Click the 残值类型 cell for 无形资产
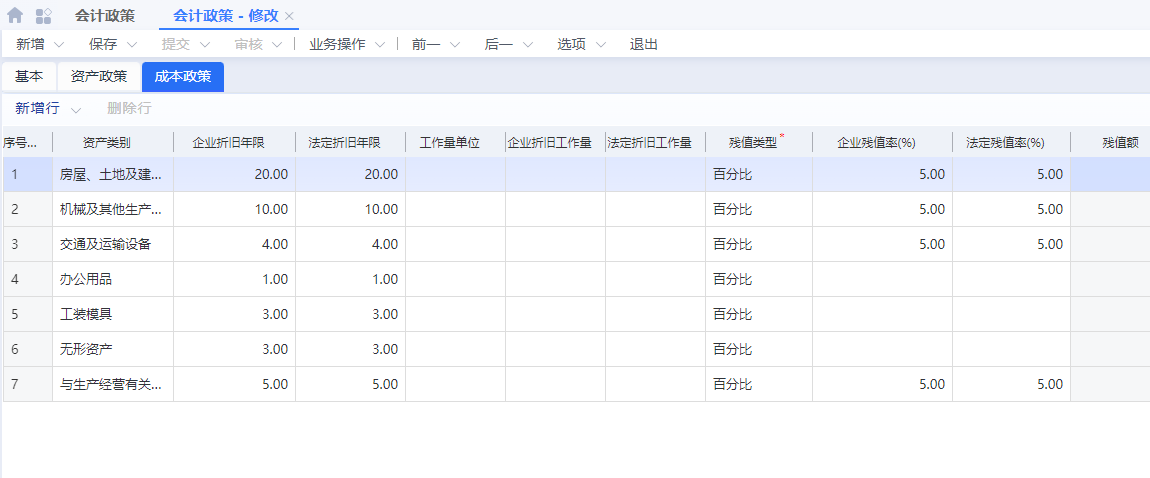Image resolution: width=1150 pixels, height=478 pixels. click(757, 349)
